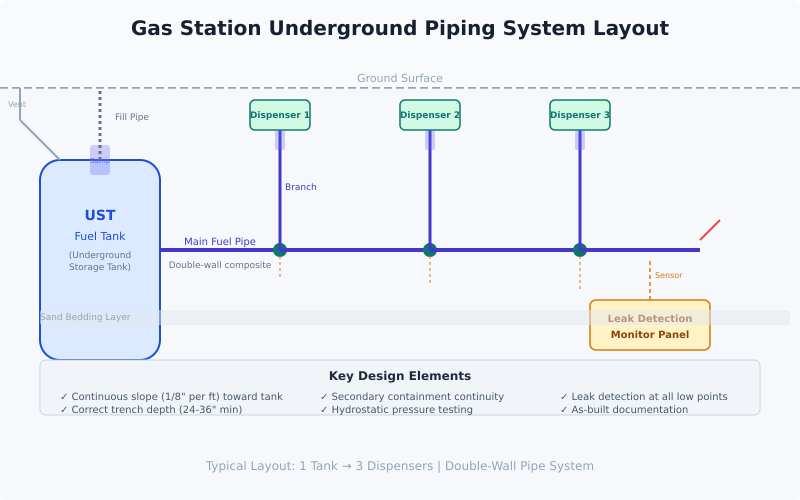Viewport: 800px width, 500px height.
Task: Click the 'Key Design Elements' heading
Action: (x=399, y=376)
